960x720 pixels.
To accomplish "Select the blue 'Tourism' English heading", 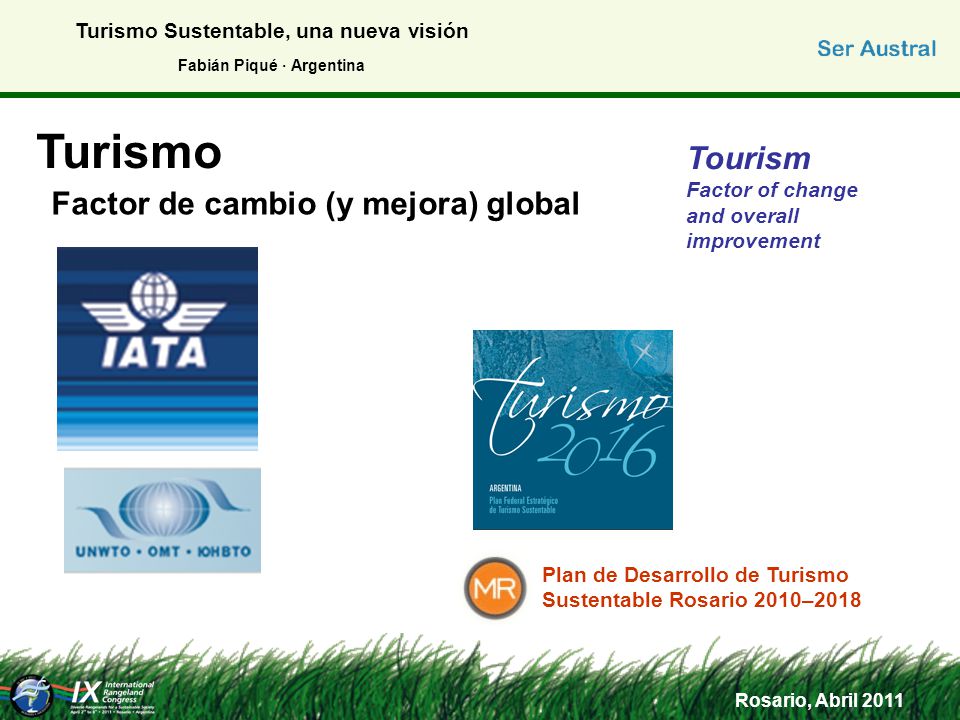I will click(749, 159).
